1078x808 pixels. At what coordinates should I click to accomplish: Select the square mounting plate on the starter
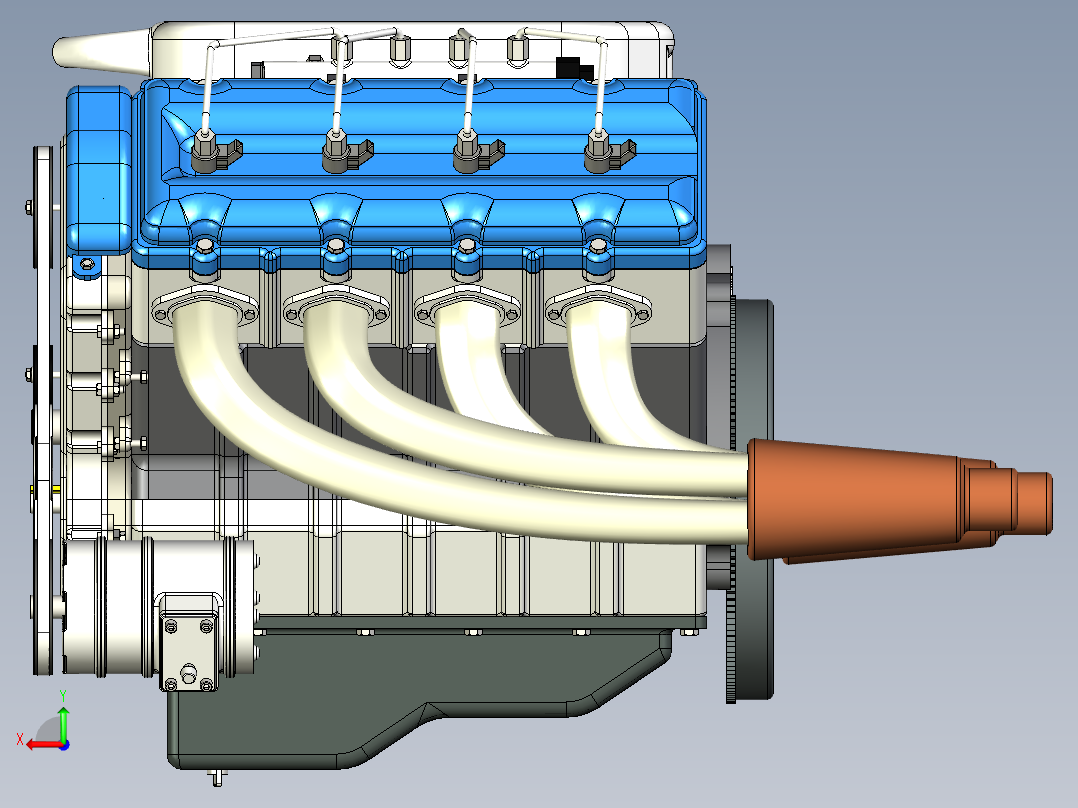[188, 652]
